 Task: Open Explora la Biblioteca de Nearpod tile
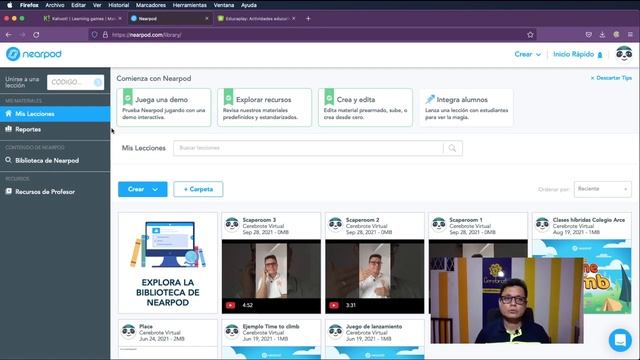(x=168, y=263)
